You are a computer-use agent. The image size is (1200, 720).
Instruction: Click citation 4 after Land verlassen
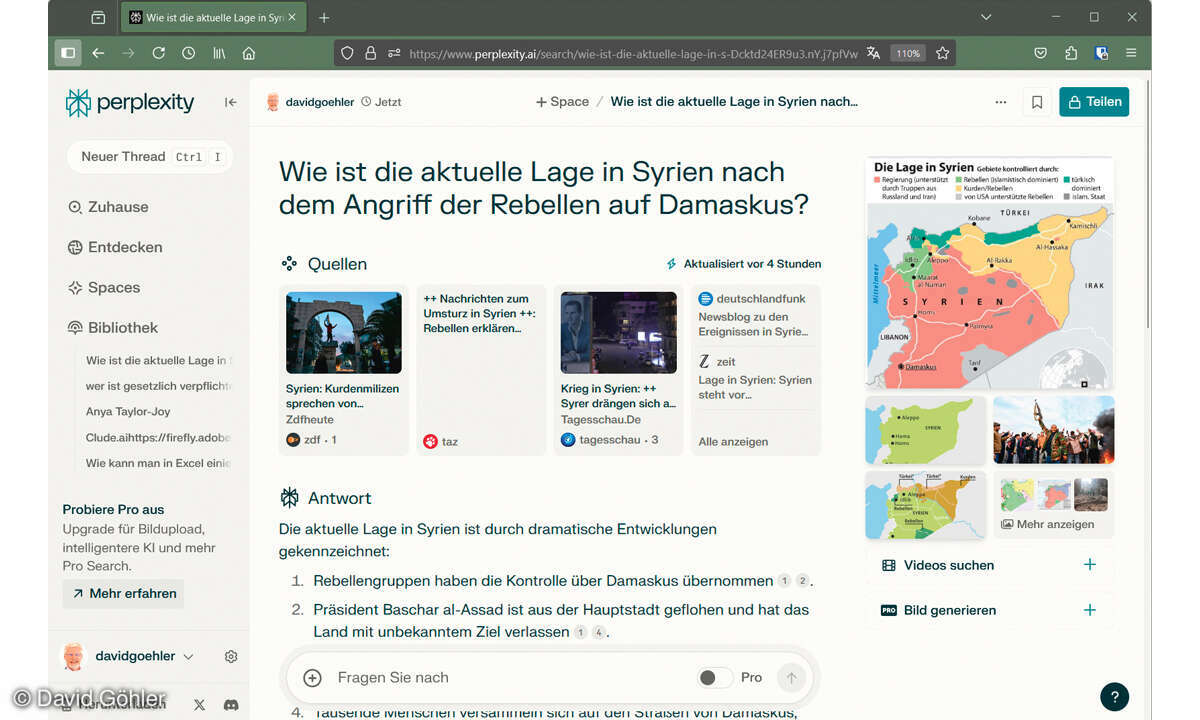pos(598,632)
